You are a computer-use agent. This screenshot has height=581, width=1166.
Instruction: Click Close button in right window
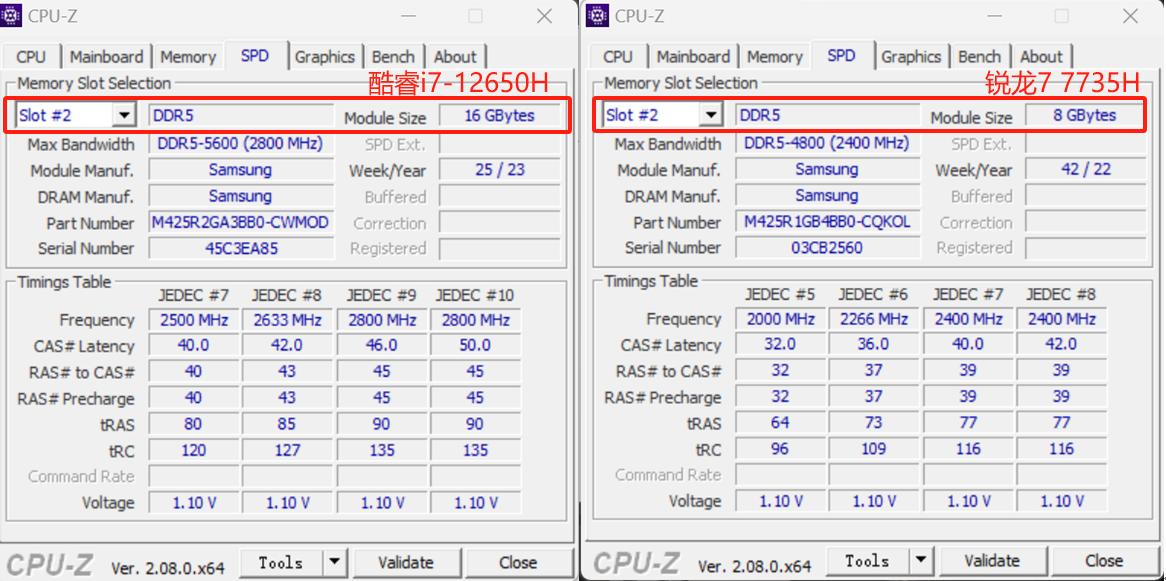(1104, 561)
